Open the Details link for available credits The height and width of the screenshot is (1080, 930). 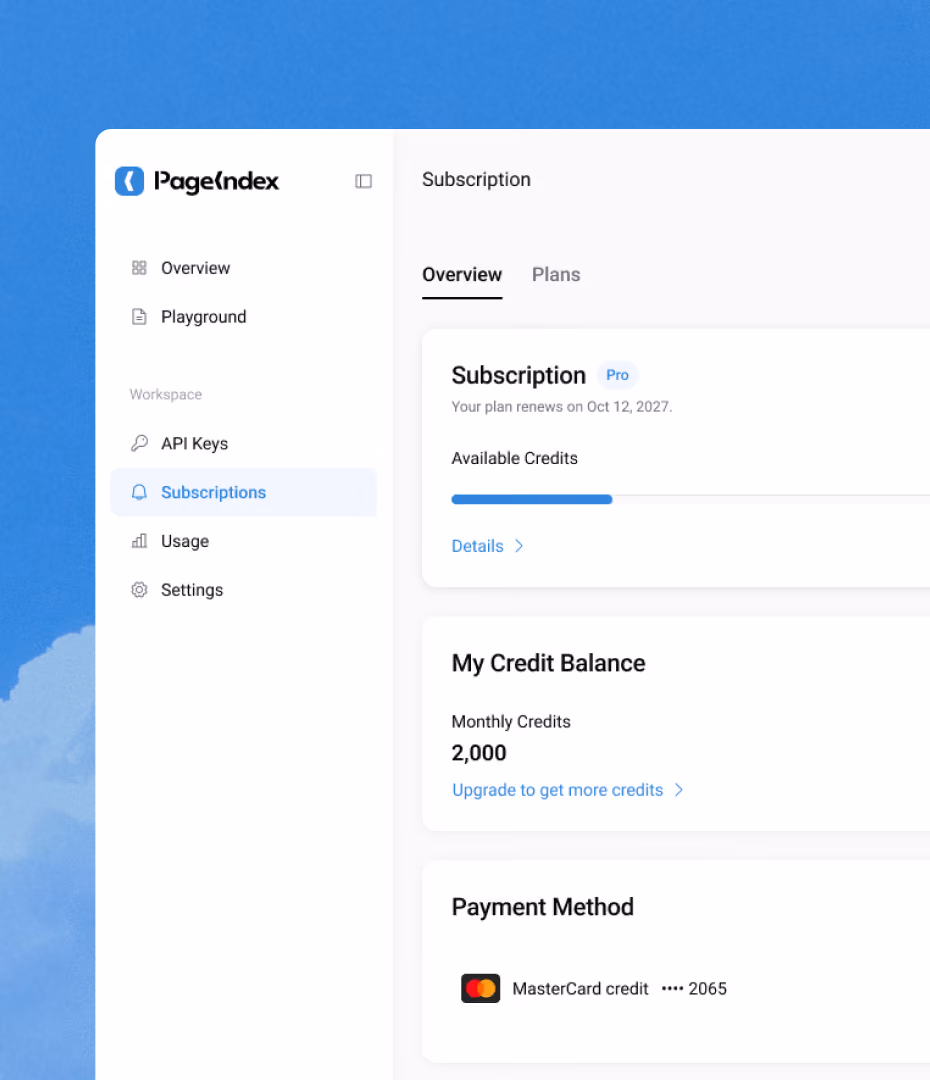pyautogui.click(x=477, y=546)
